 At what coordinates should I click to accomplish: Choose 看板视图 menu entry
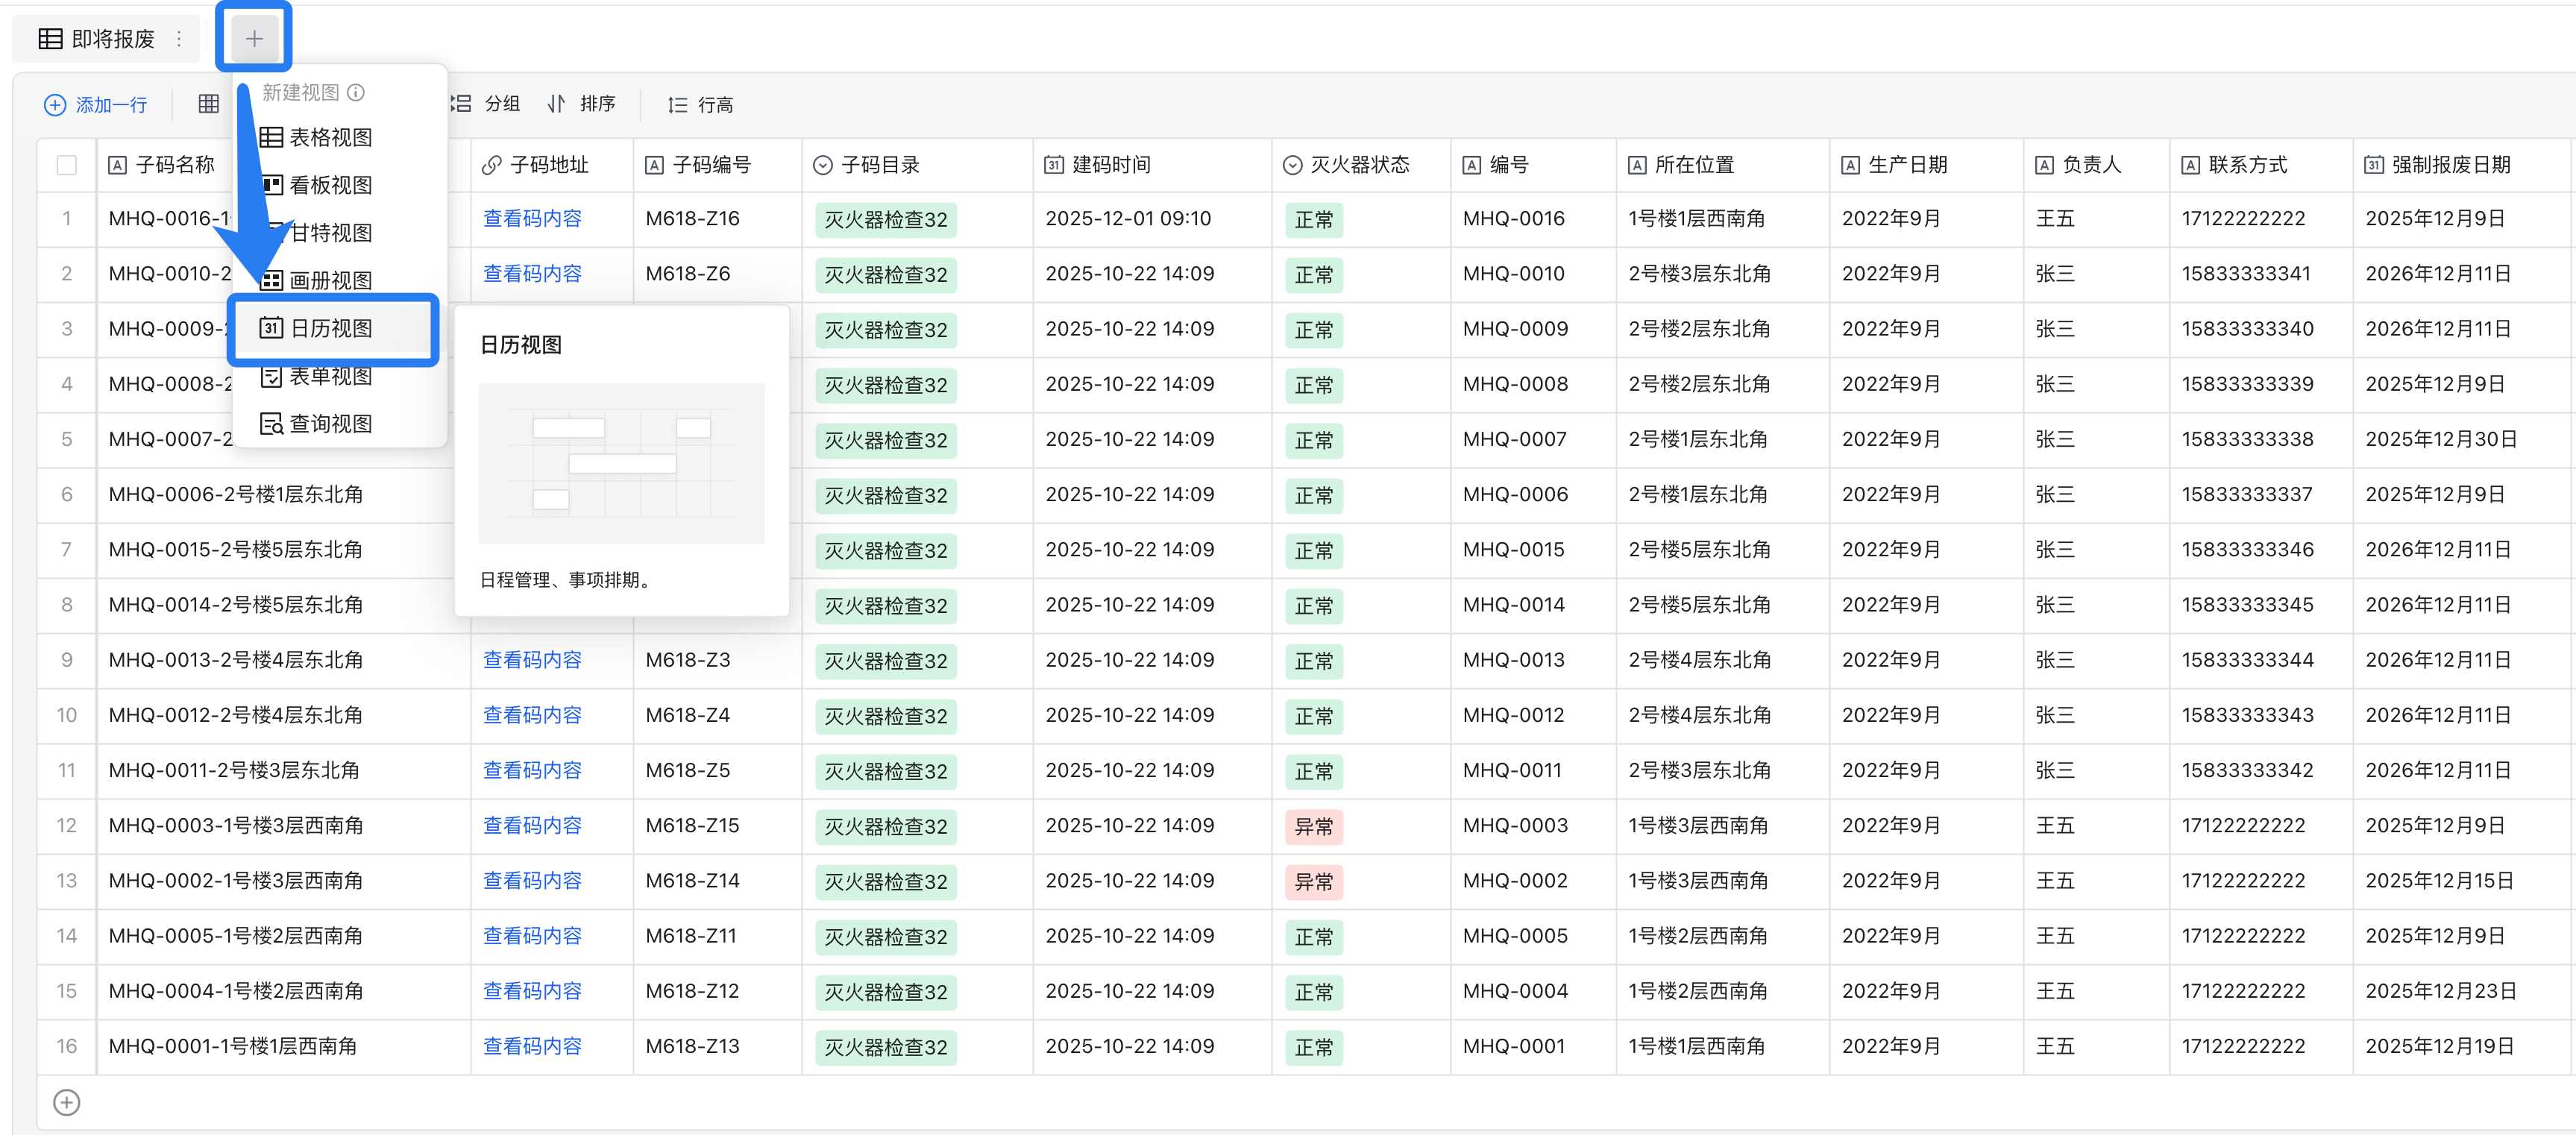tap(331, 185)
